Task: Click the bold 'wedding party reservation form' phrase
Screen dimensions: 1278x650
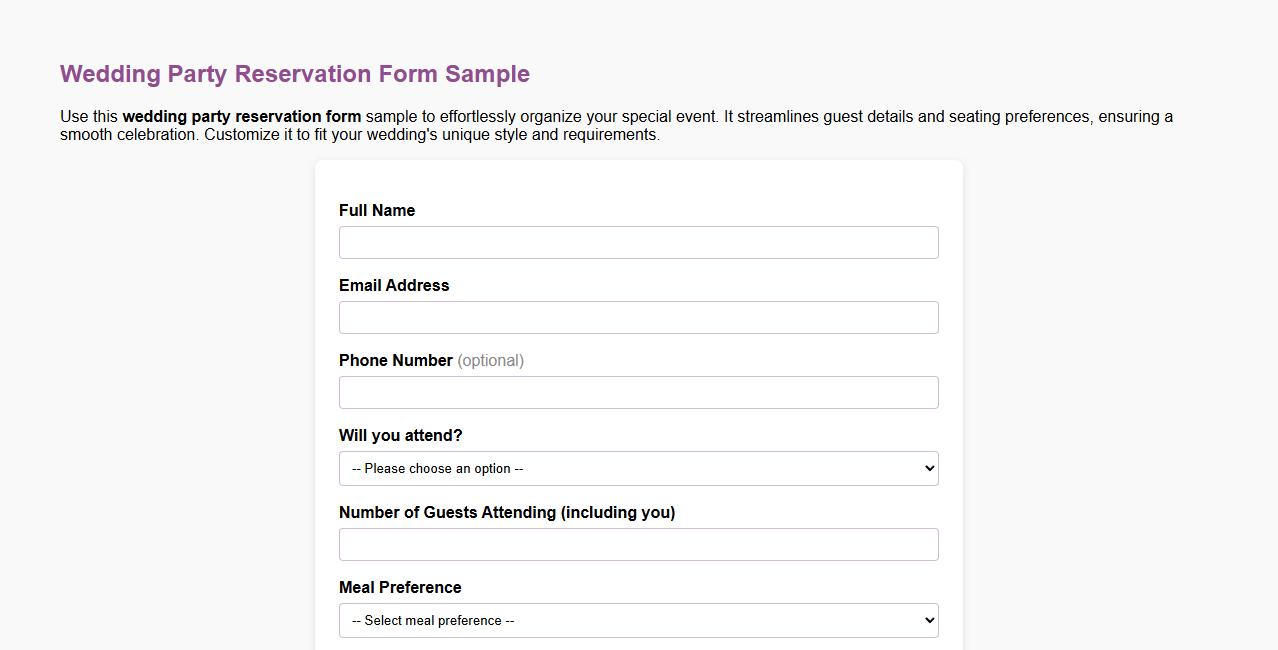Action: coord(241,117)
